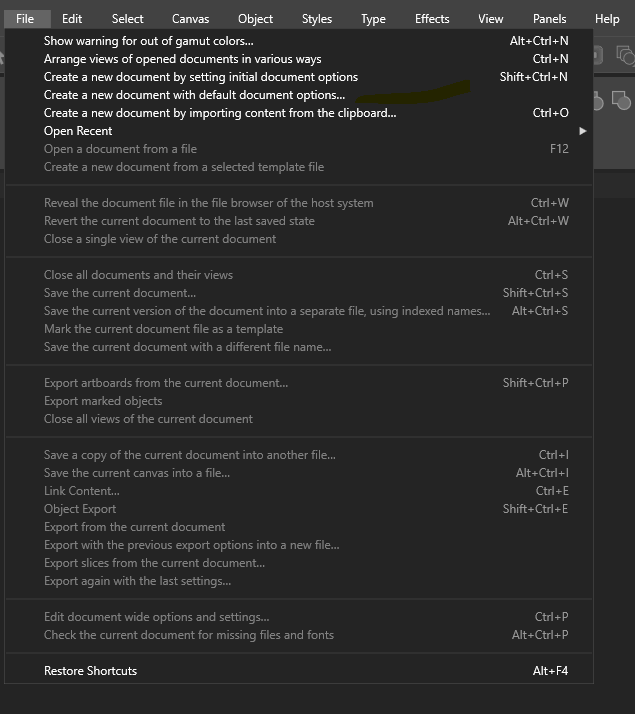Open the Object menu
Screen dimensions: 635x714
coord(255,19)
